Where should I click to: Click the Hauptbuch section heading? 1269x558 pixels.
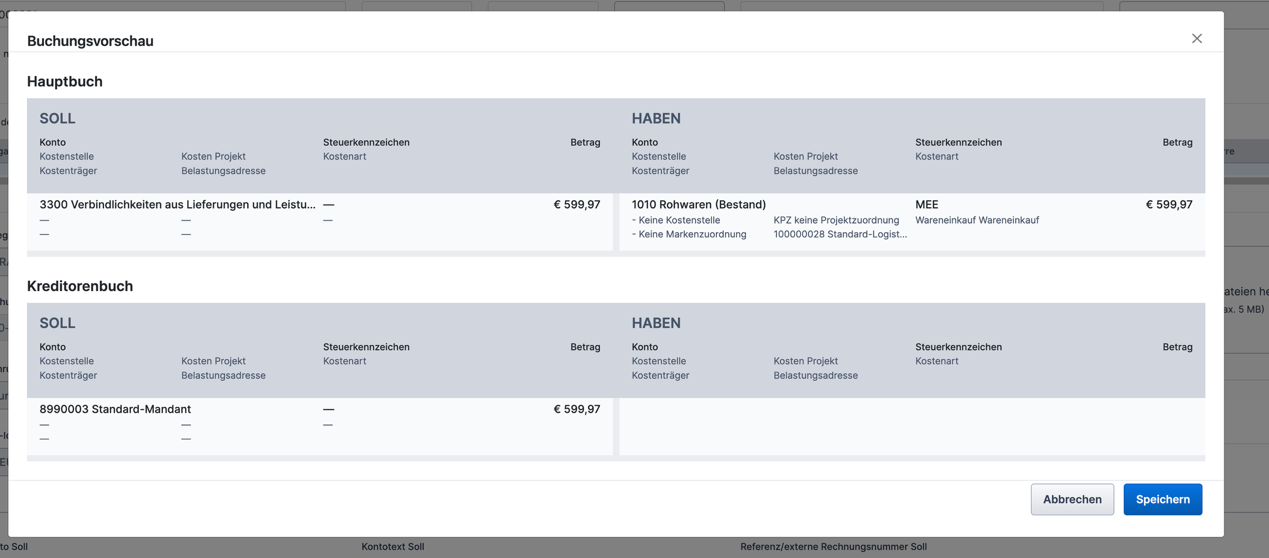(65, 81)
